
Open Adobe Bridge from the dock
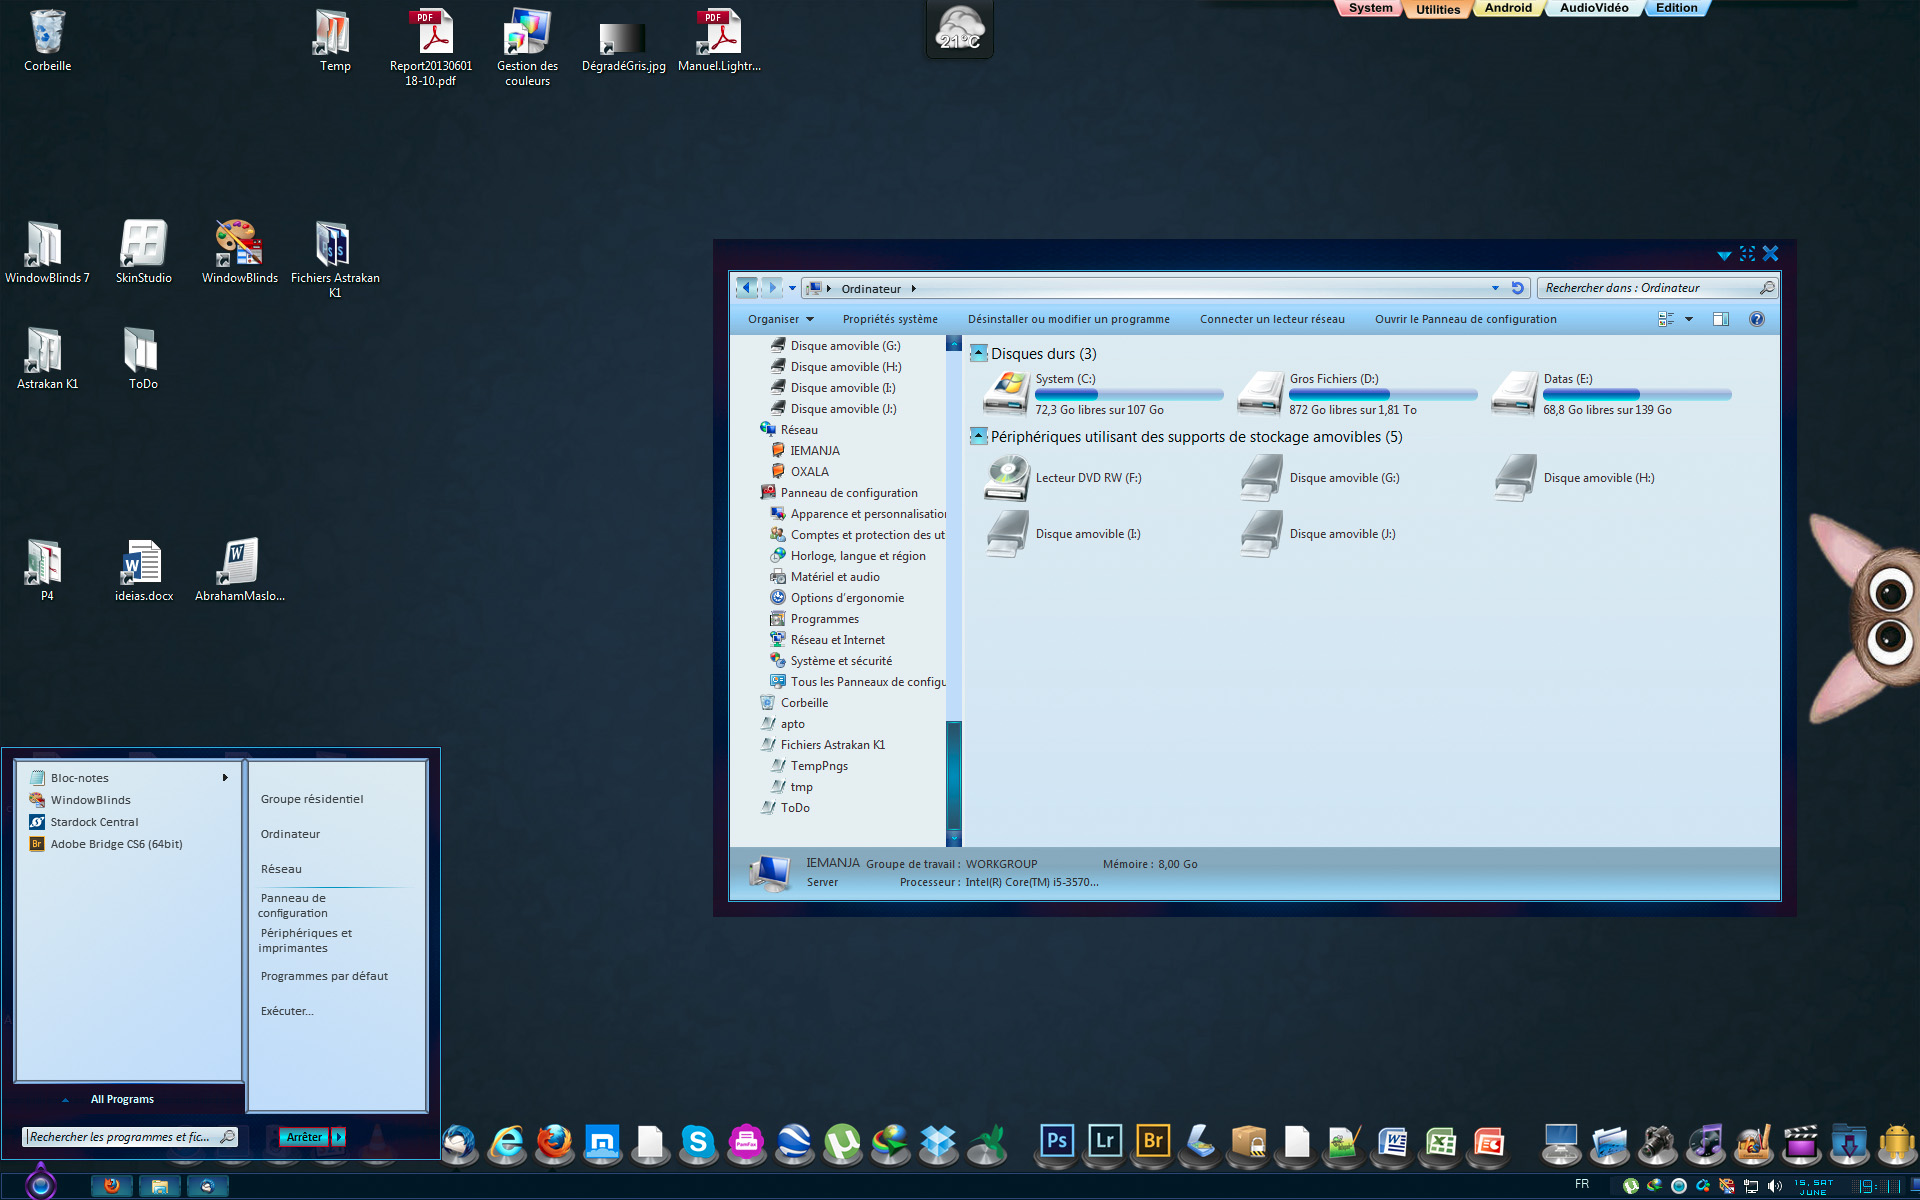(1153, 1141)
